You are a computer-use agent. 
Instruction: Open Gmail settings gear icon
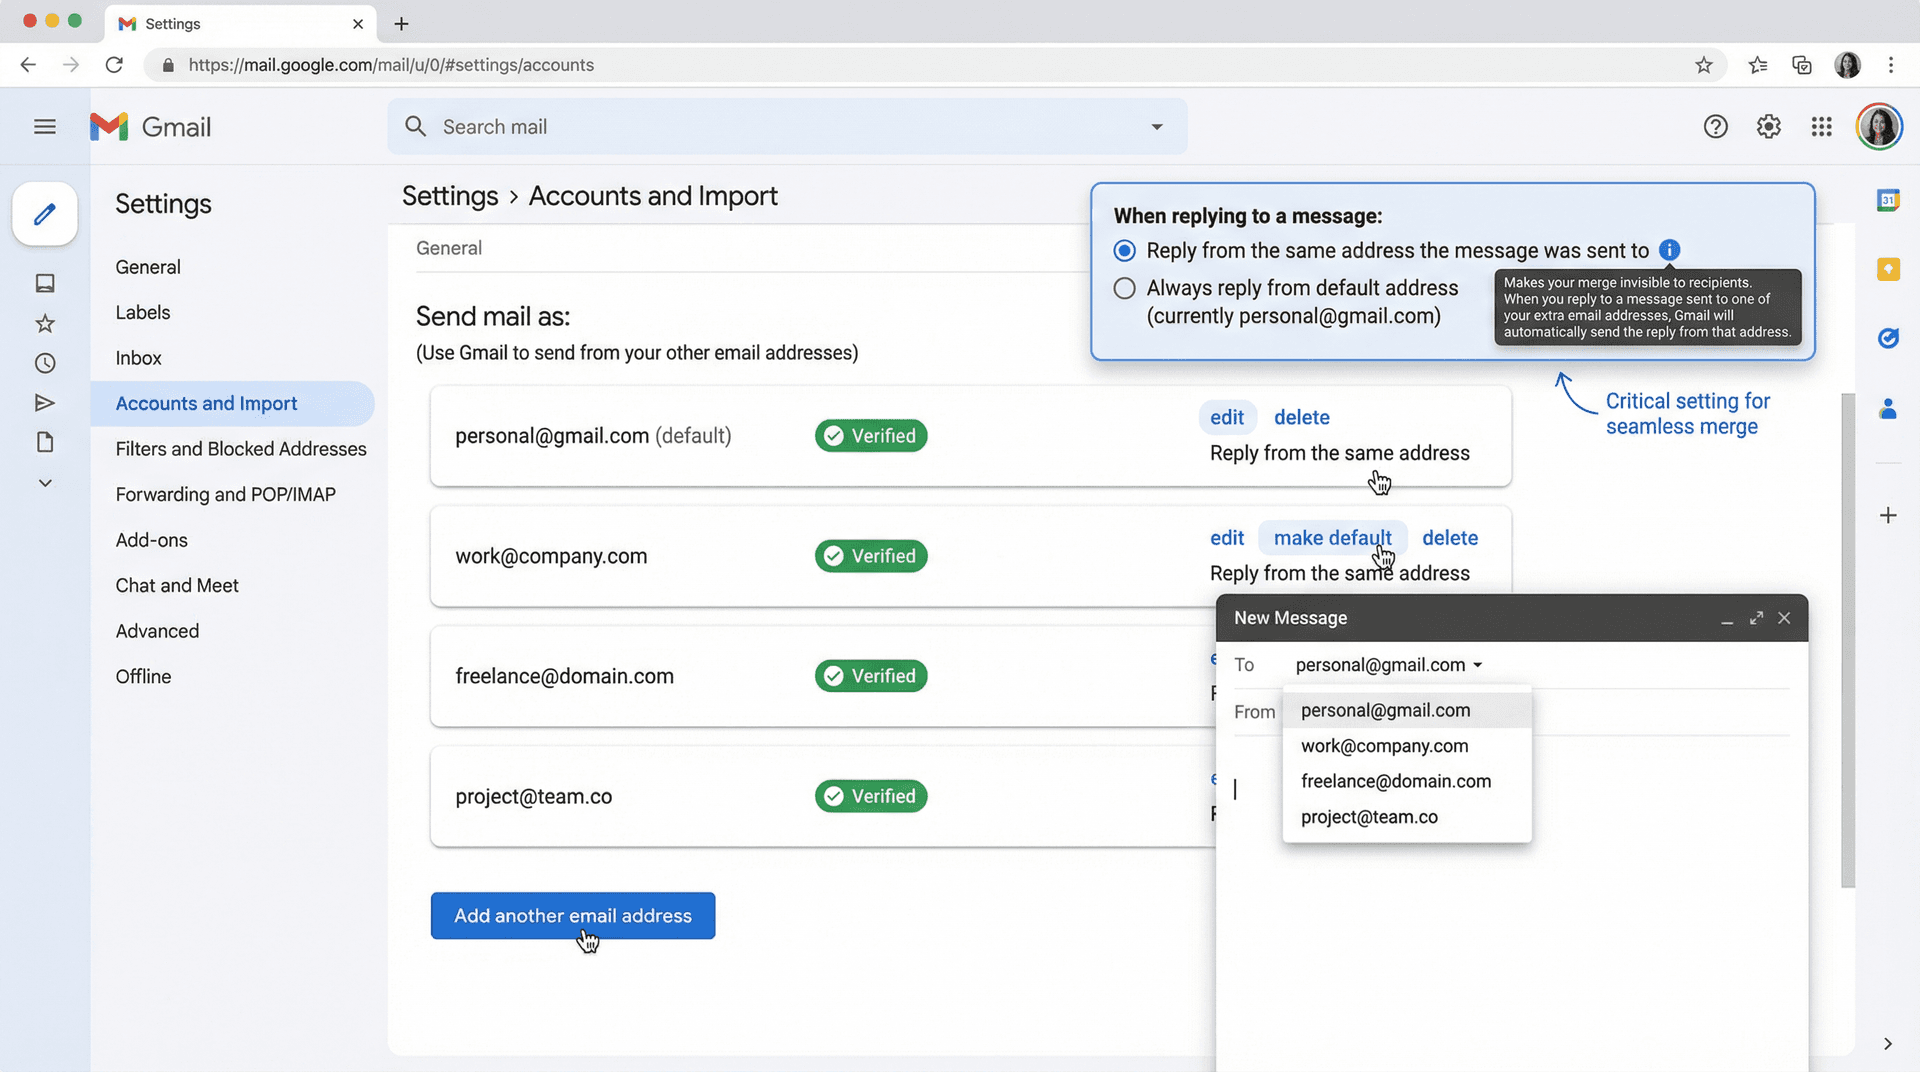pyautogui.click(x=1768, y=126)
